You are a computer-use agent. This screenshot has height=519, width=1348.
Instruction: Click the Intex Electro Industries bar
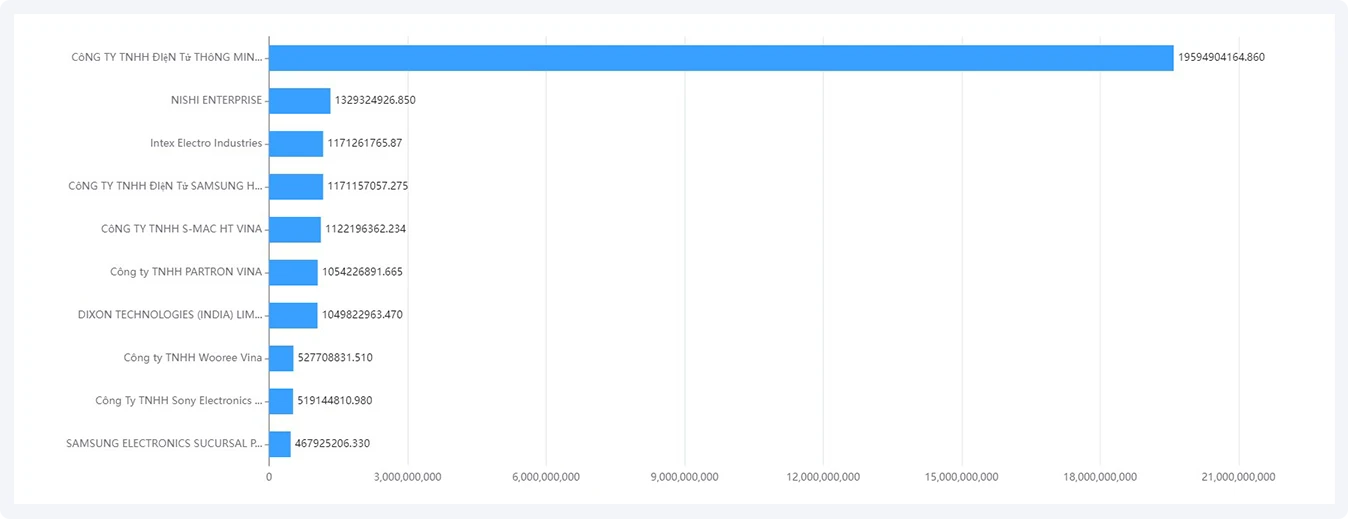click(x=296, y=143)
